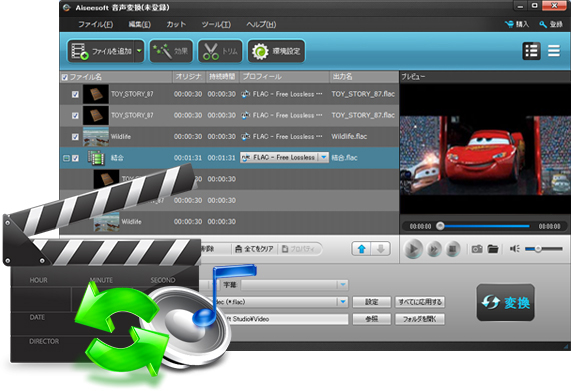This screenshot has width=571, height=391.
Task: Move item up with blue arrow
Action: tap(362, 249)
